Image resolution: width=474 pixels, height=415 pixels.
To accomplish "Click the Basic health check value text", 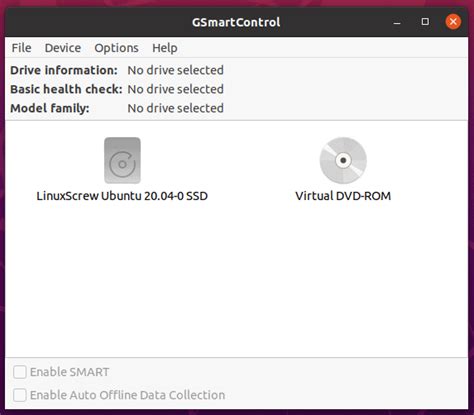I will click(x=175, y=89).
